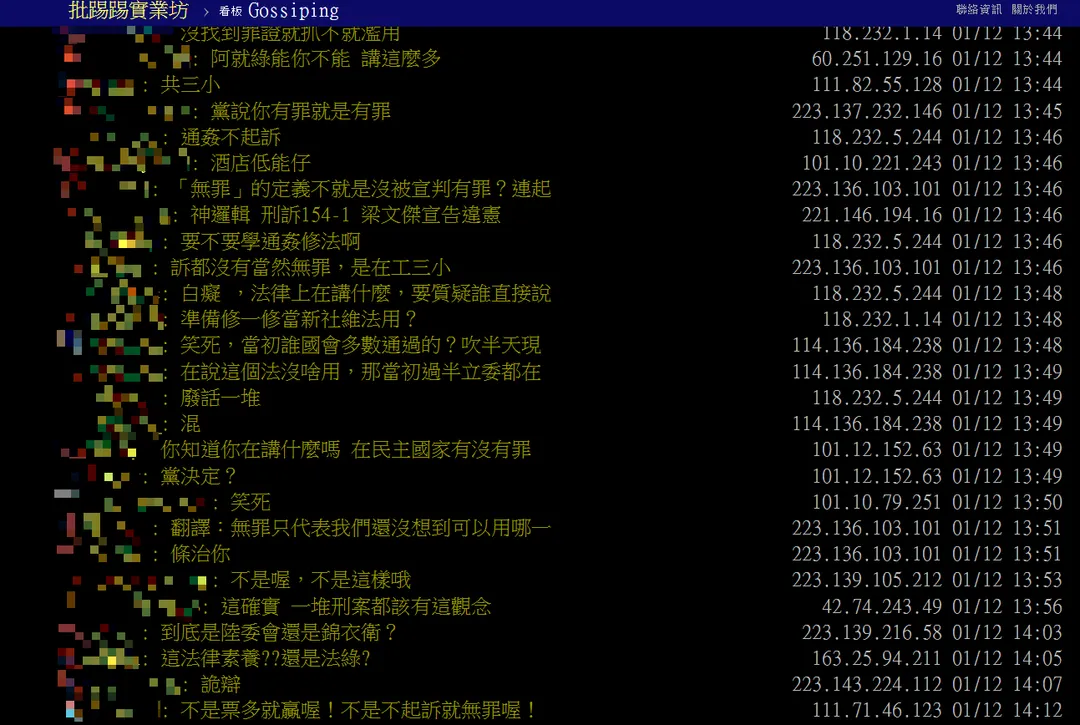1080x725 pixels.
Task: Click comment starting 在說這個法沒啥用
Action: (361, 372)
